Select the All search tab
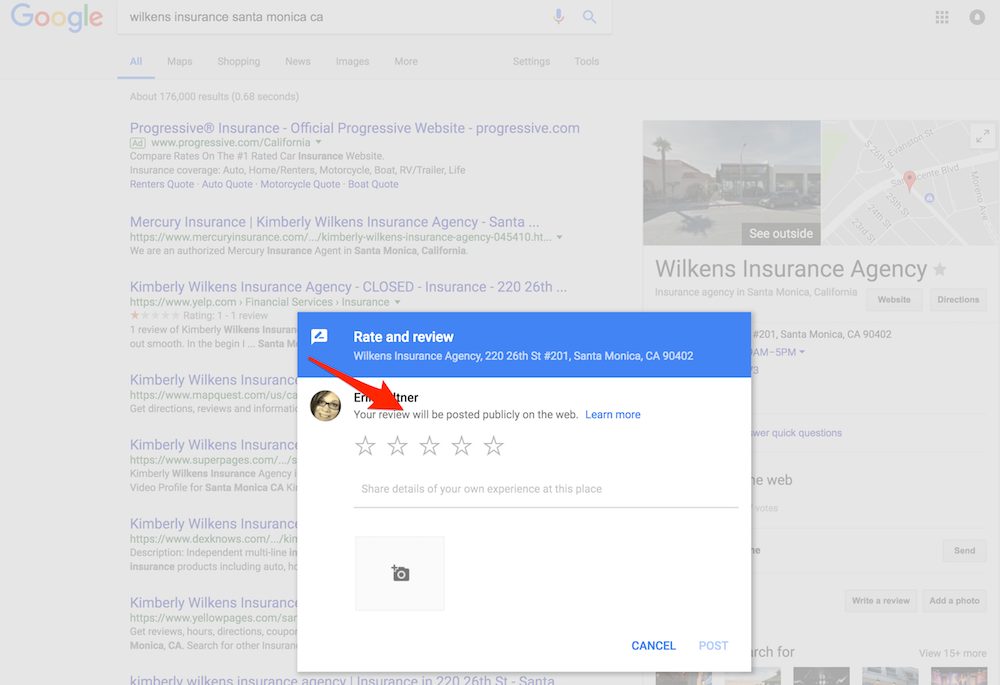 pyautogui.click(x=136, y=61)
